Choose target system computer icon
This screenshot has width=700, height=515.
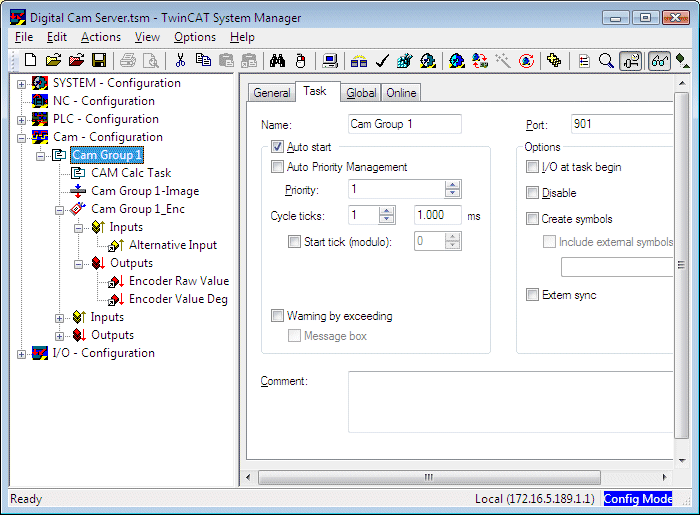pos(330,60)
